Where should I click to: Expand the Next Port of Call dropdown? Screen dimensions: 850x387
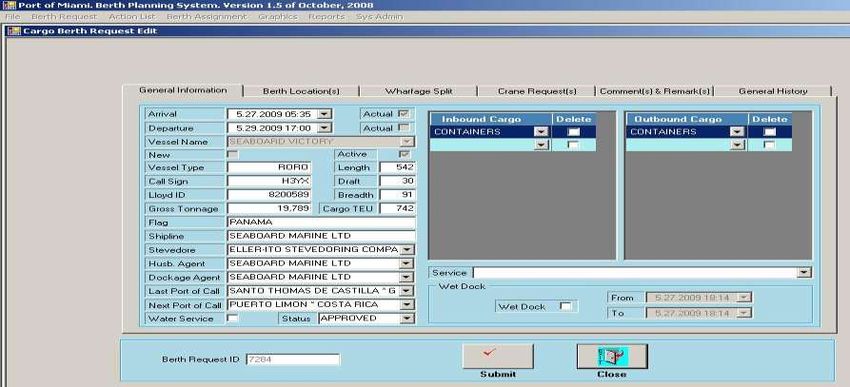(408, 305)
